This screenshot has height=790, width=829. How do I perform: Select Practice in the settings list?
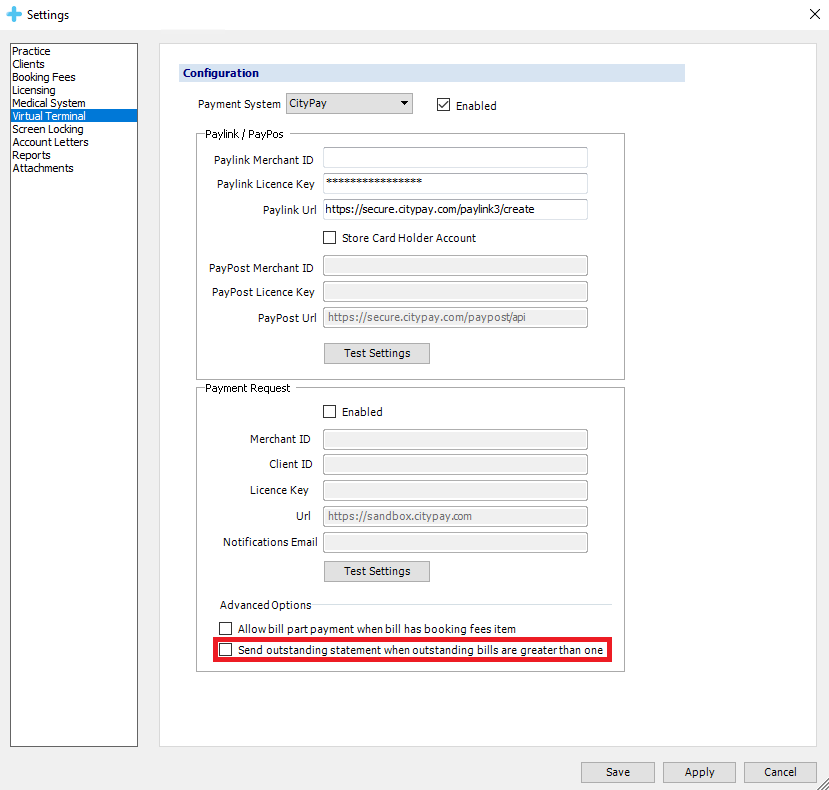[x=31, y=51]
